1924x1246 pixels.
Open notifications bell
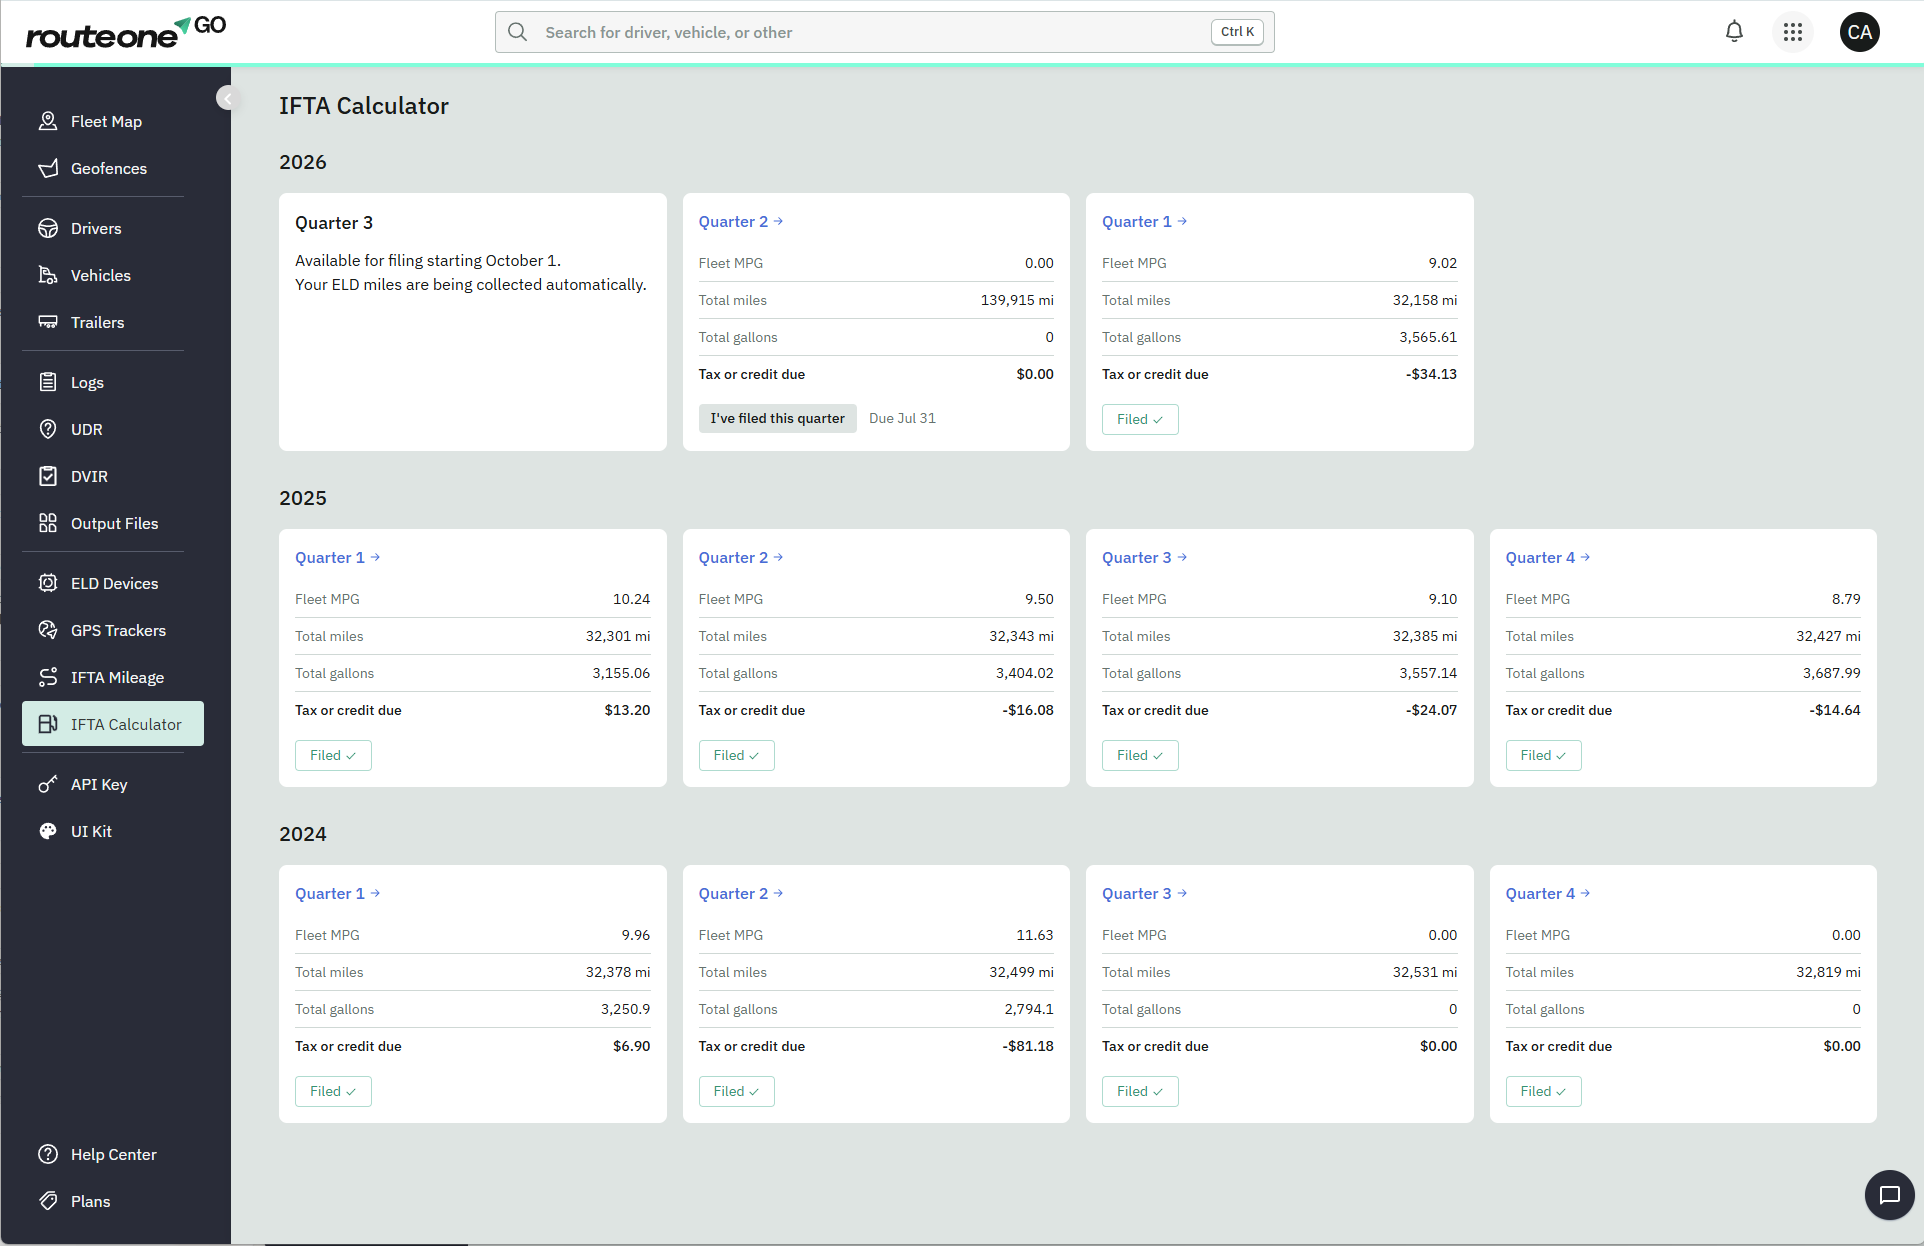click(1734, 32)
